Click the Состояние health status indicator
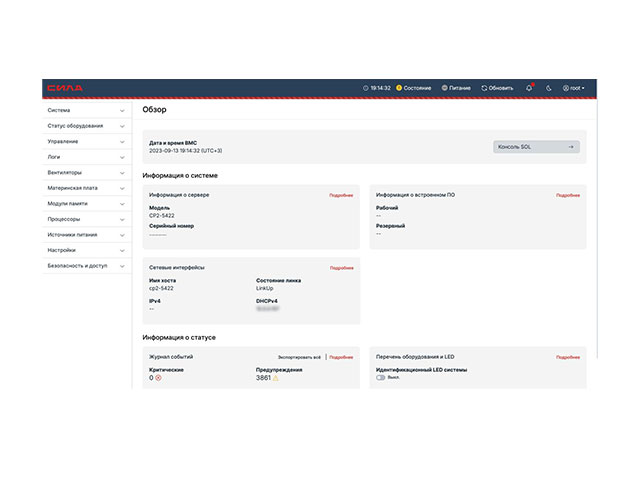 point(414,88)
